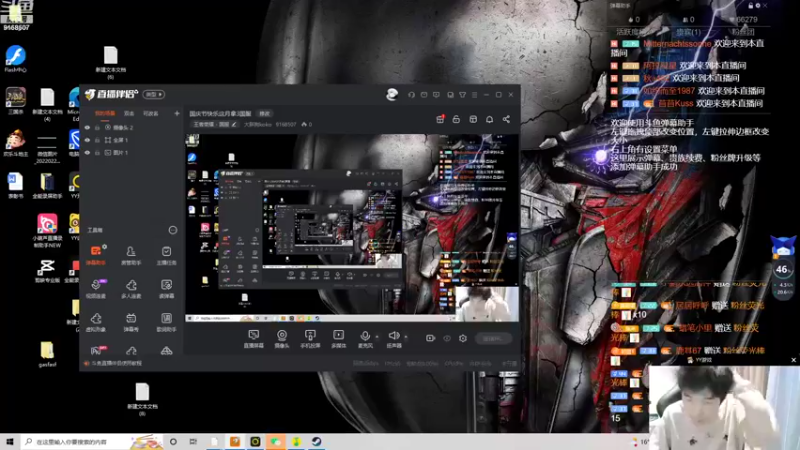Close the webcam overlay window
The height and width of the screenshot is (450, 800).
coord(793,360)
